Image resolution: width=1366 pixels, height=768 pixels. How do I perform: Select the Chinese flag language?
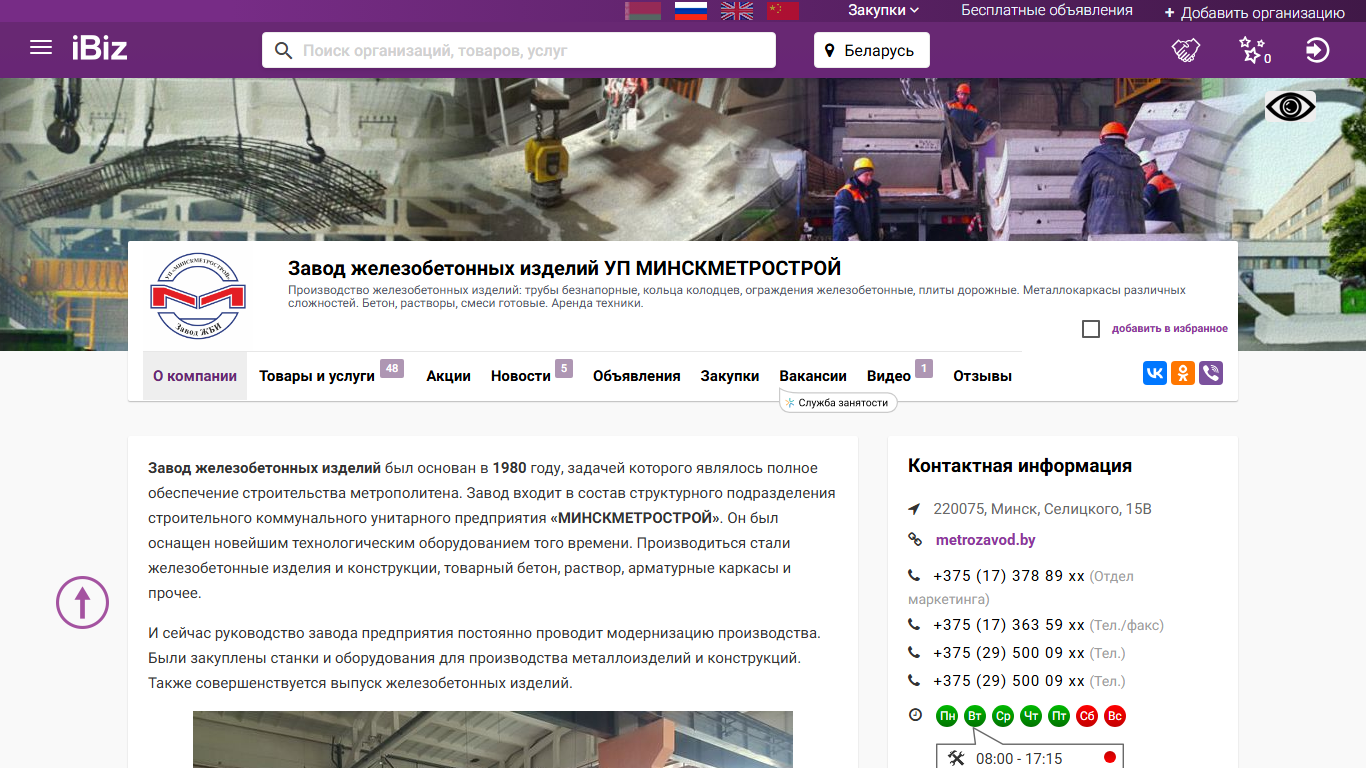click(x=783, y=10)
